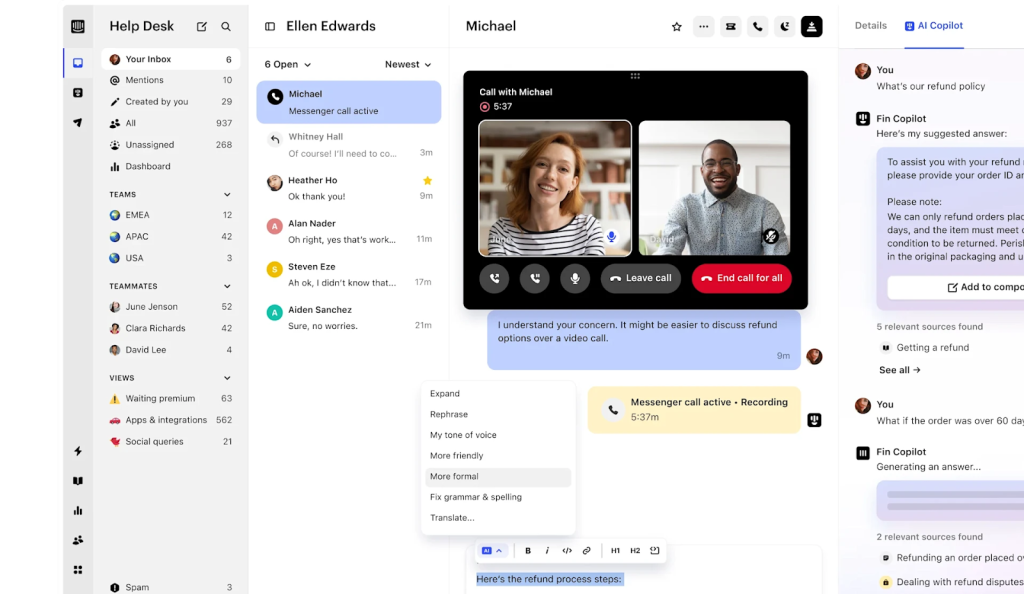This screenshot has width=1024, height=594.
Task: Collapse the Teams section in the sidebar
Action: 226,193
